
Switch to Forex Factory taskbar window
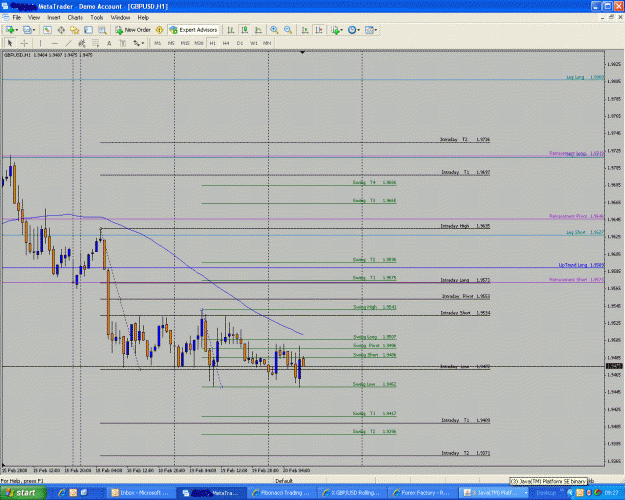pos(421,493)
